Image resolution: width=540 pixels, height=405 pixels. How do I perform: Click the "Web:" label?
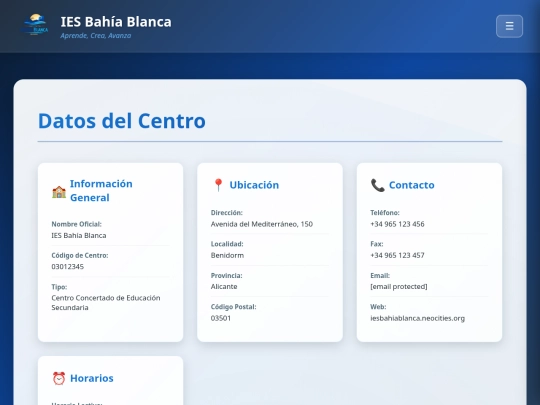tap(378, 307)
